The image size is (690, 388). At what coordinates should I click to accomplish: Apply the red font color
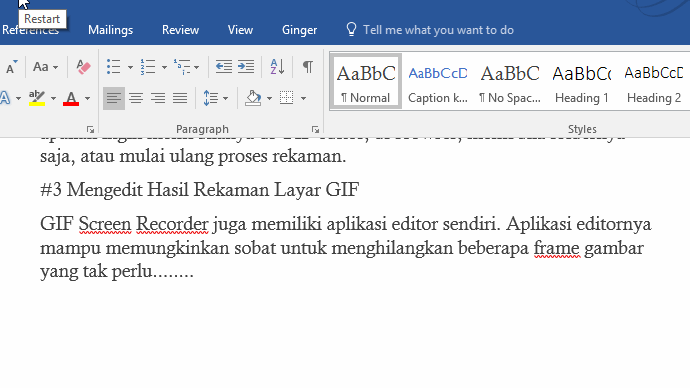pos(71,98)
